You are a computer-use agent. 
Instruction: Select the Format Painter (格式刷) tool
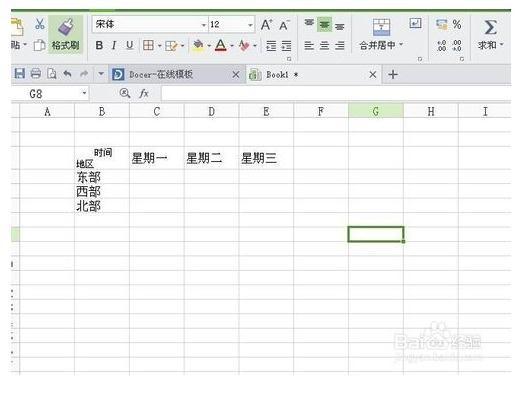click(65, 34)
